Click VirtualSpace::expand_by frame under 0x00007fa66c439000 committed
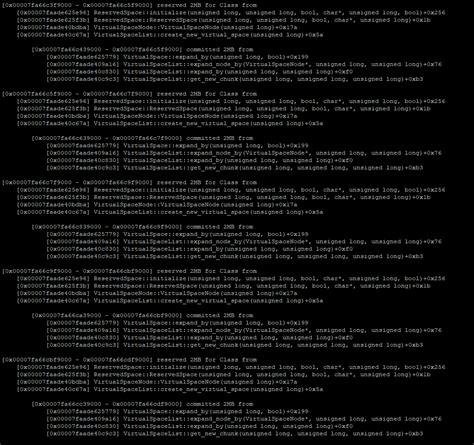 tap(177, 57)
